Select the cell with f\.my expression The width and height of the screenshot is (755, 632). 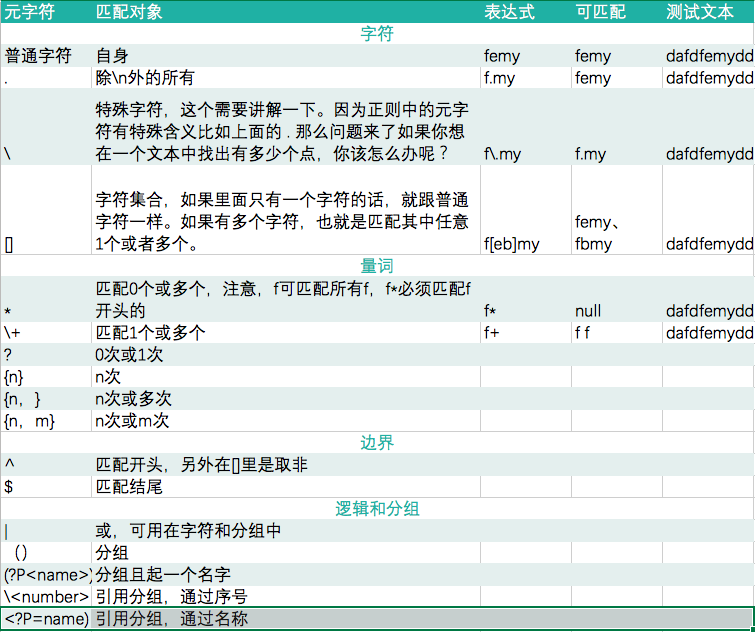coord(526,127)
